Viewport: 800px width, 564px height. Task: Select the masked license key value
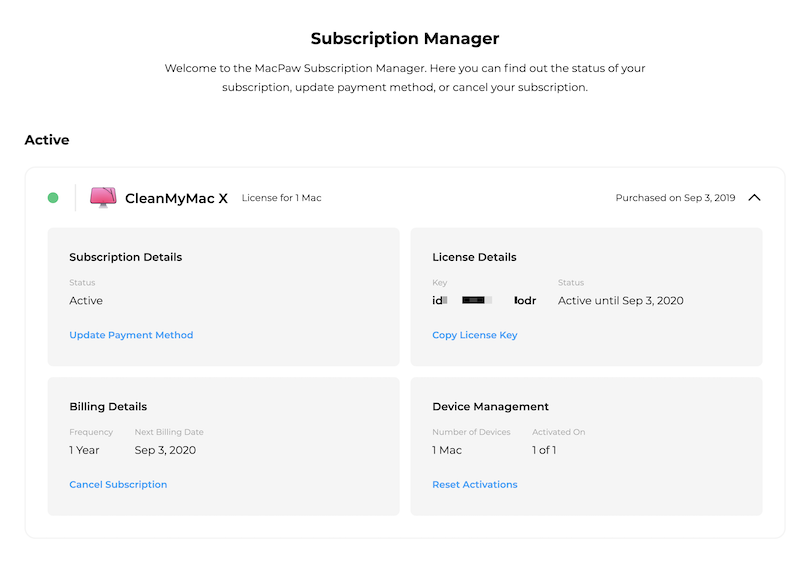[x=484, y=301]
